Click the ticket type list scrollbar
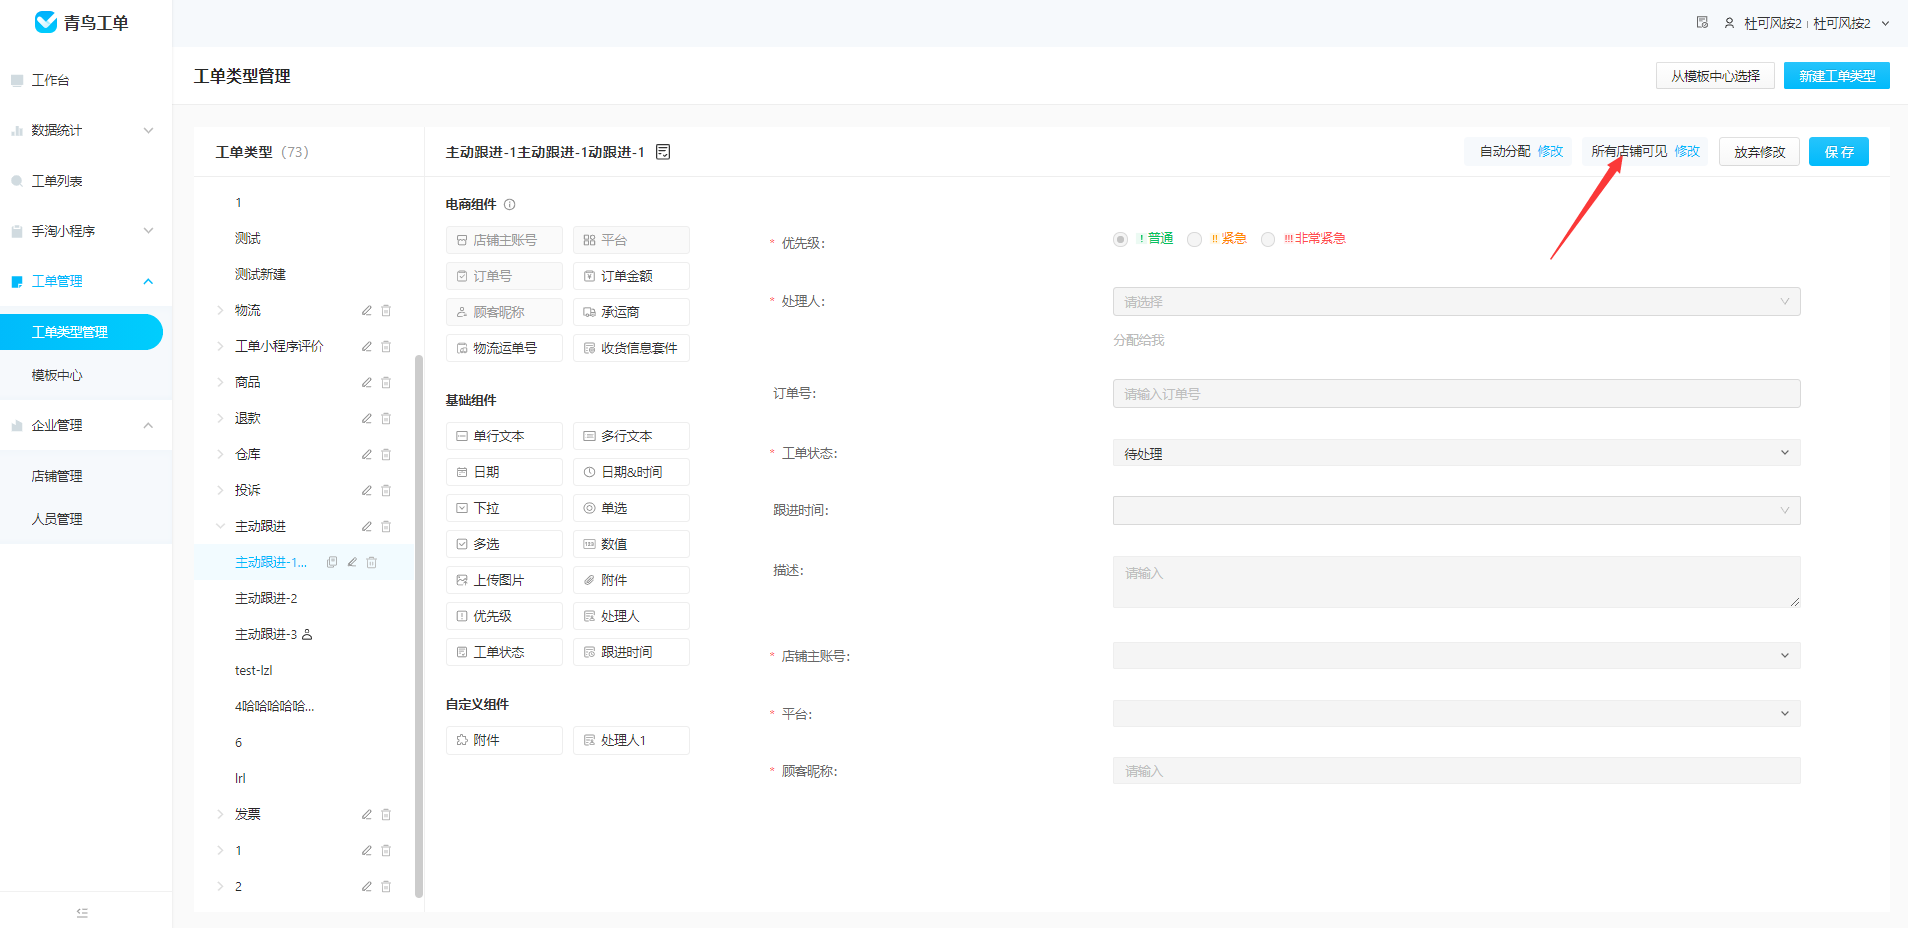 419,627
